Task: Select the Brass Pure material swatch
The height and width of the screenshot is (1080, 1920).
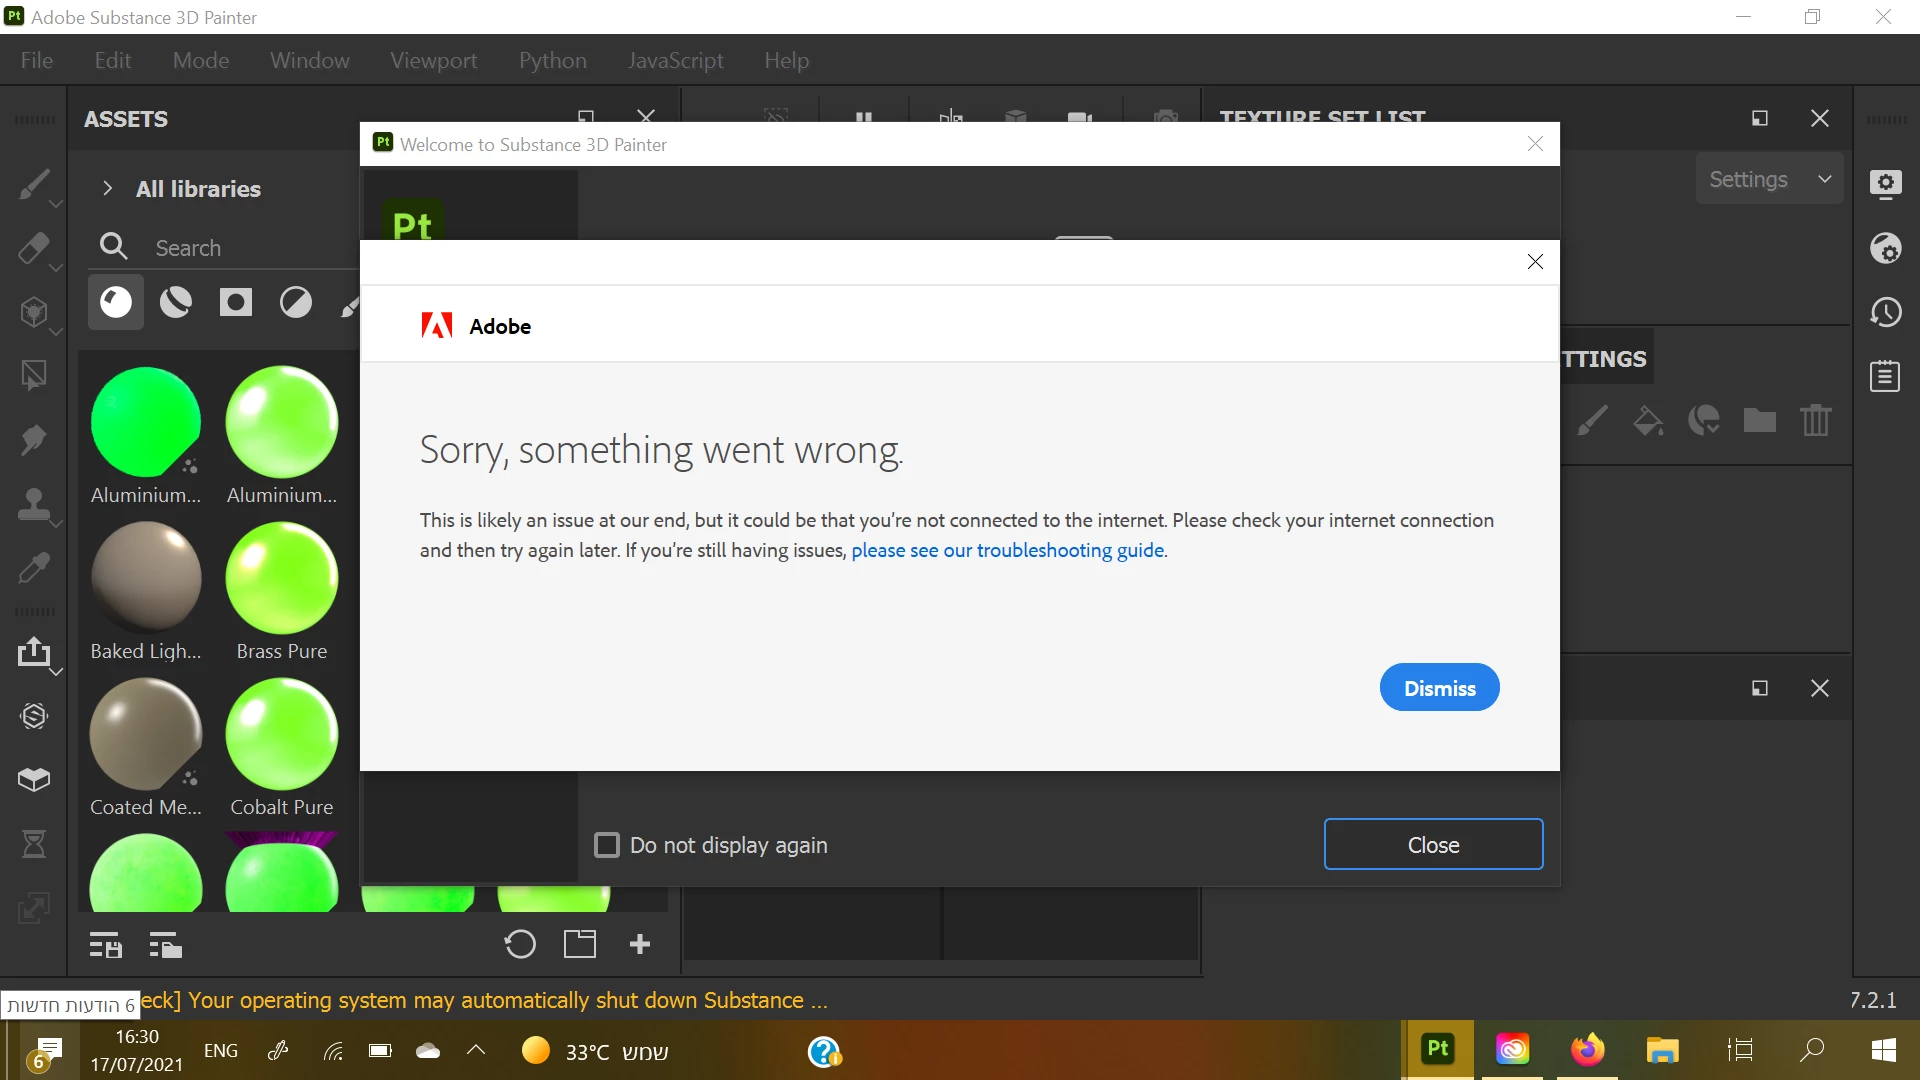Action: tap(281, 579)
